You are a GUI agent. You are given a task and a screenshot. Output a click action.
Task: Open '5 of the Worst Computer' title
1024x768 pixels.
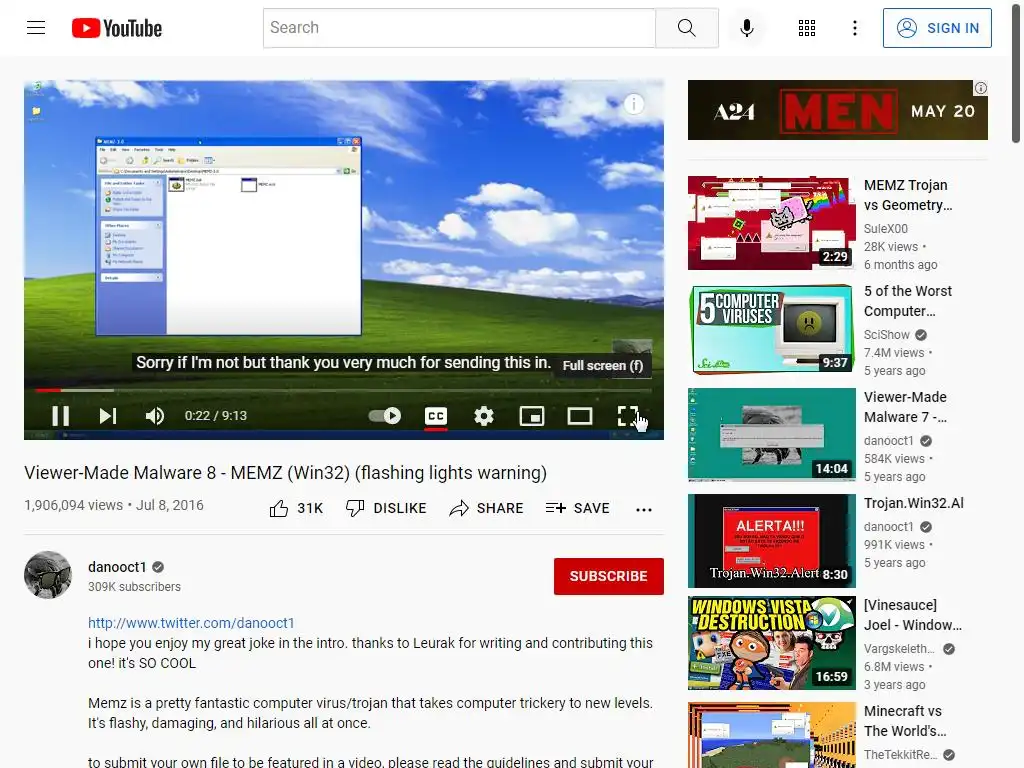click(x=908, y=301)
